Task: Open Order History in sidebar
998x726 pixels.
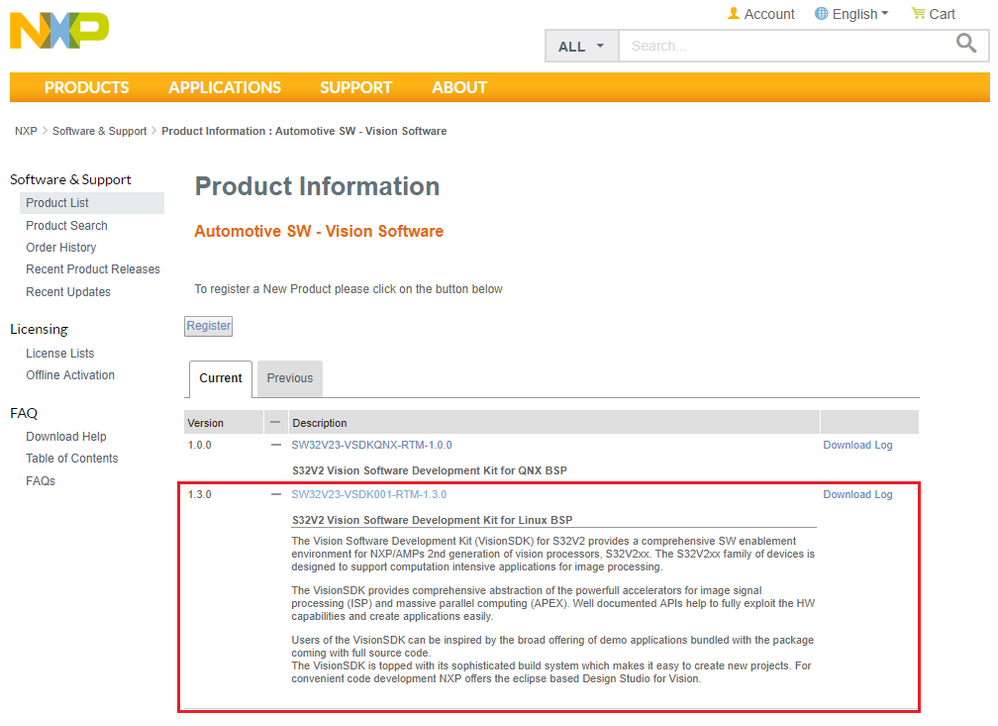Action: (61, 248)
